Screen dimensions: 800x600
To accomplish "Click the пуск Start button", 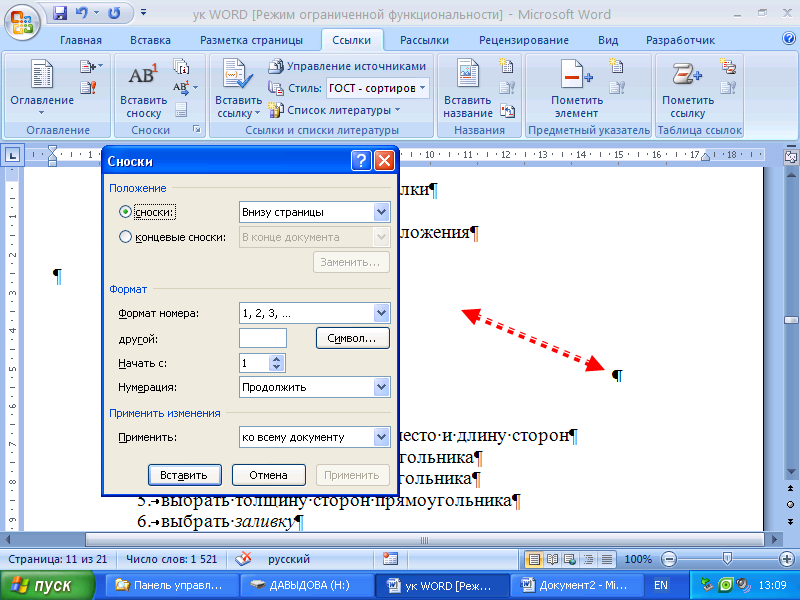I will (47, 586).
